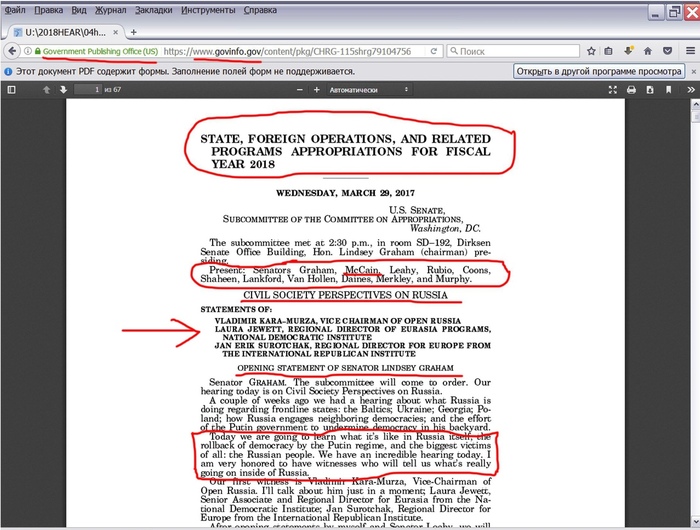Go back with the browser back arrow
700x530 pixels.
(x=12, y=51)
